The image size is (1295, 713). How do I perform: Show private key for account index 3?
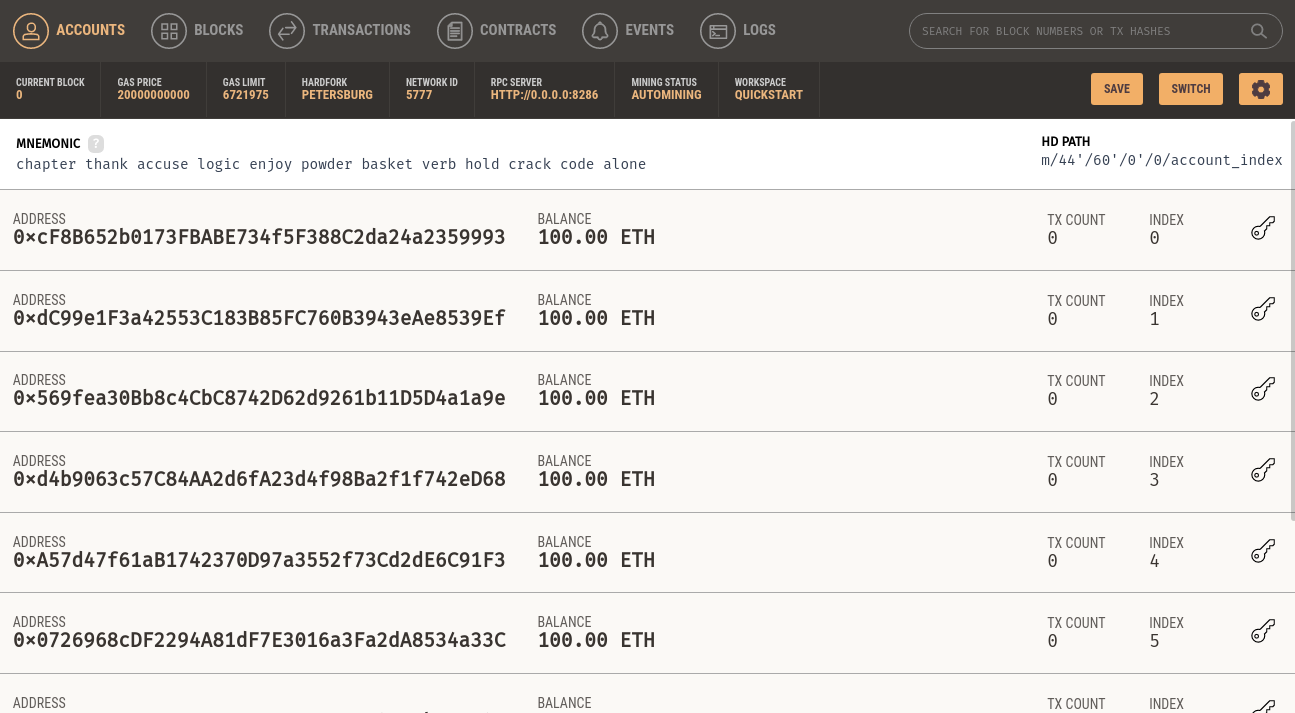click(x=1263, y=470)
